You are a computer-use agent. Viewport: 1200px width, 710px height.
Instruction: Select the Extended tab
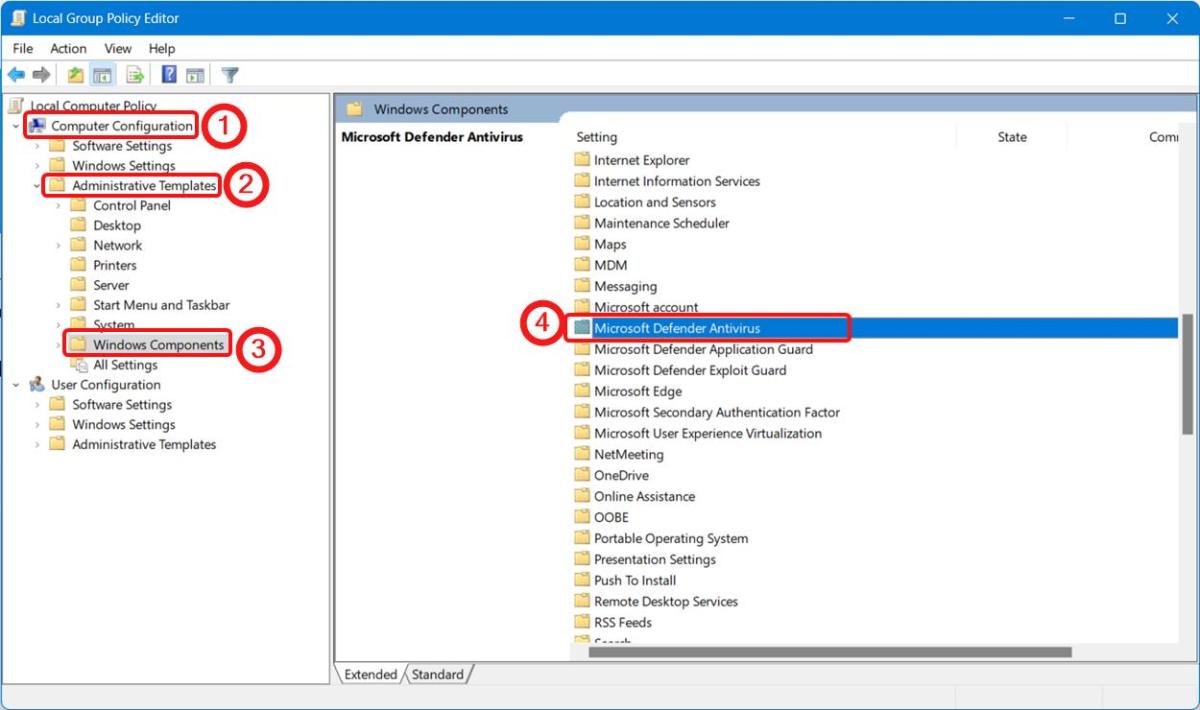pos(371,674)
